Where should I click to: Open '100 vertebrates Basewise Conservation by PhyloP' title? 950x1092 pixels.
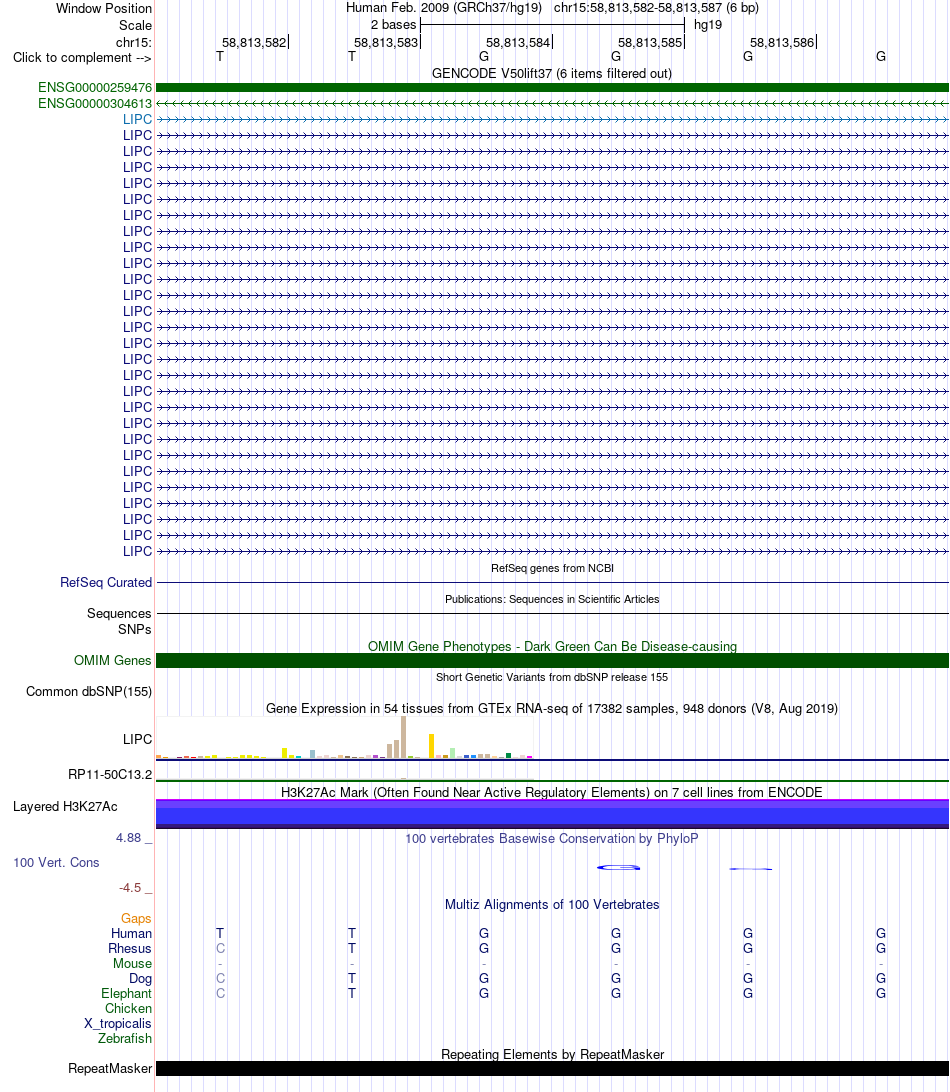point(552,838)
